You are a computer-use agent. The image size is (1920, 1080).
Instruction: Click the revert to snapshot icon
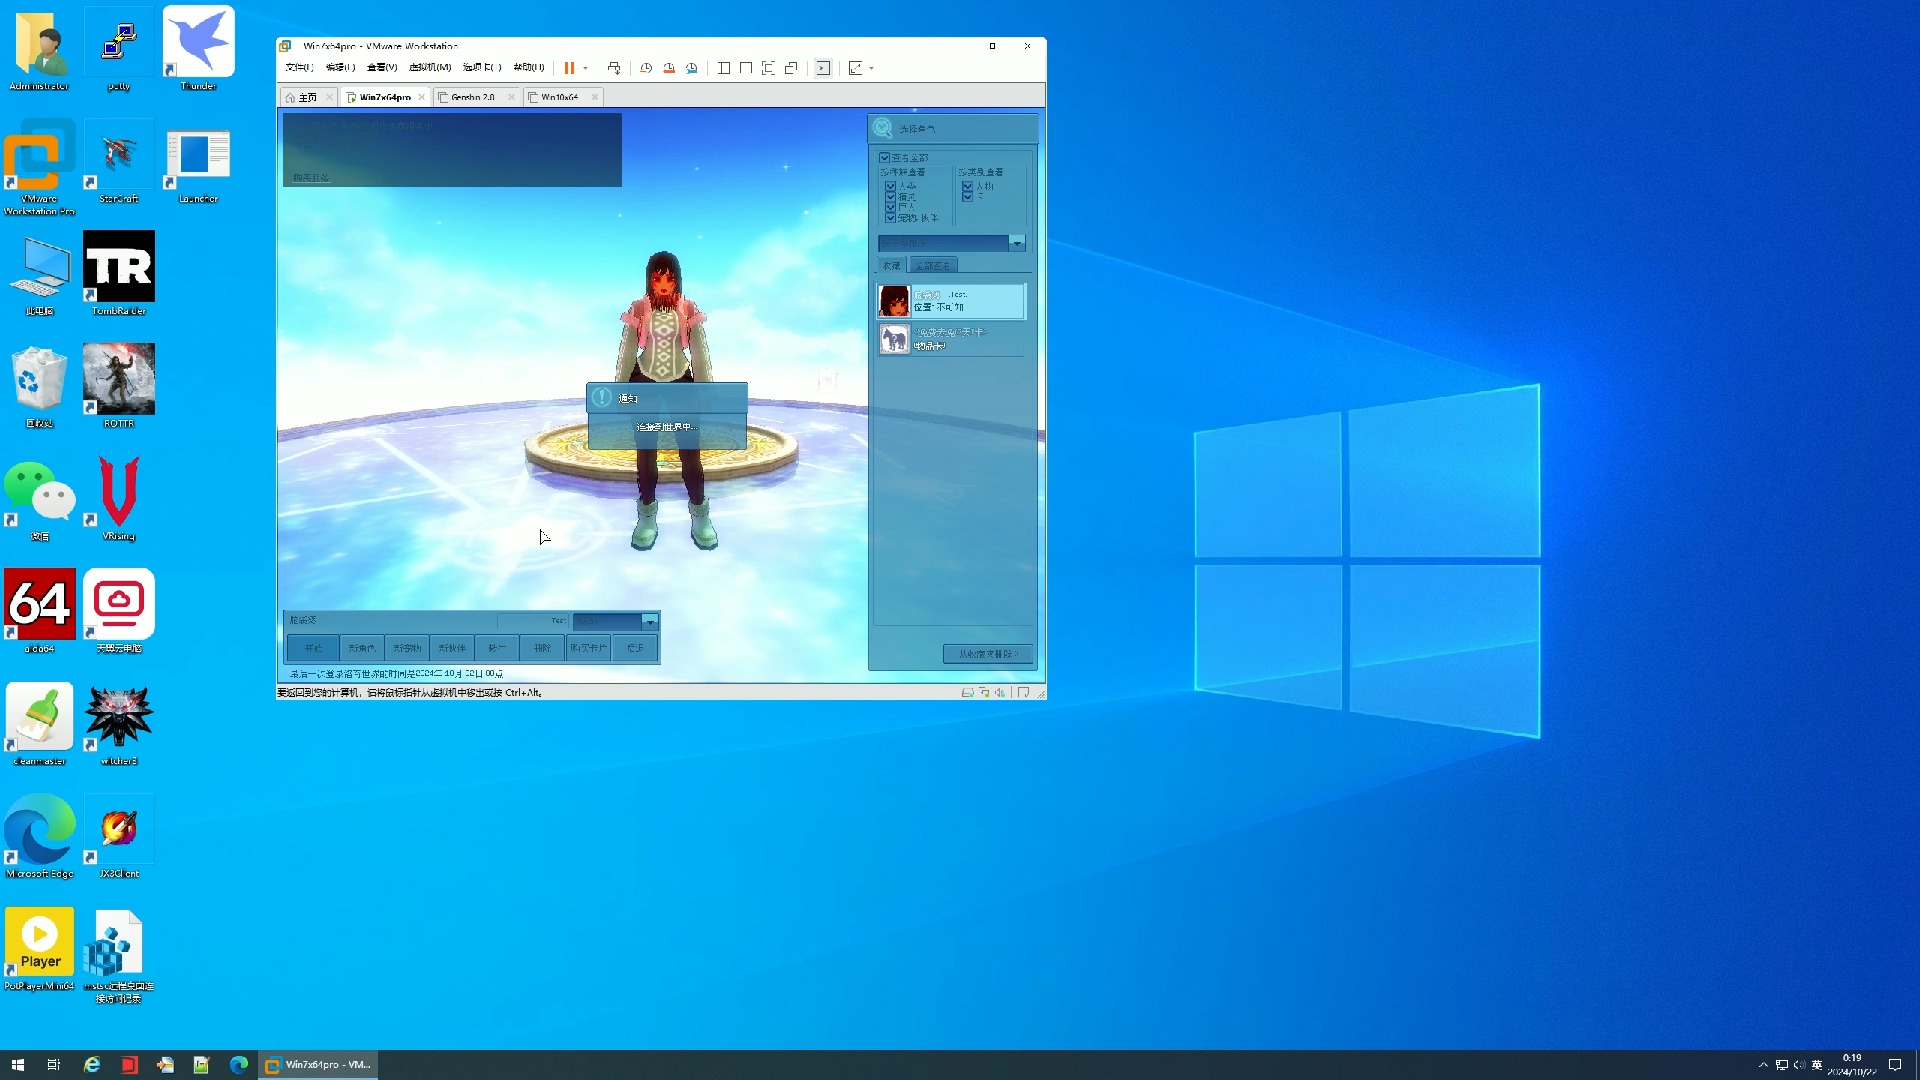[x=669, y=68]
